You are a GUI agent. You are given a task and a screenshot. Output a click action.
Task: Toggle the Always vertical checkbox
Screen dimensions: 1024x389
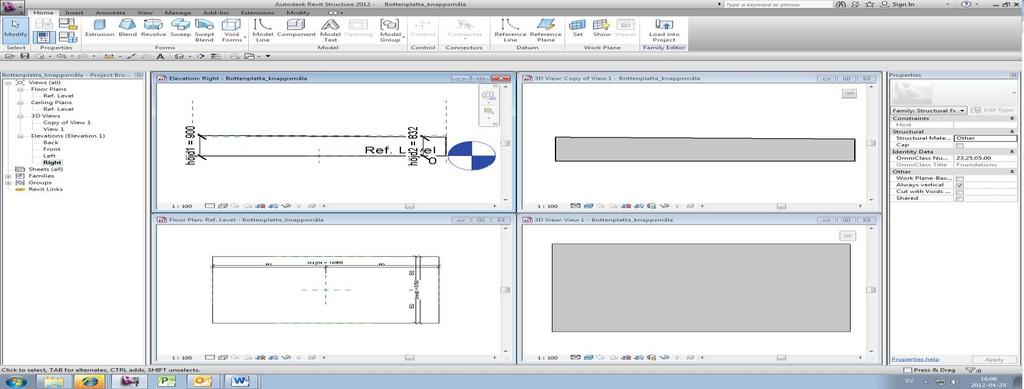click(959, 185)
